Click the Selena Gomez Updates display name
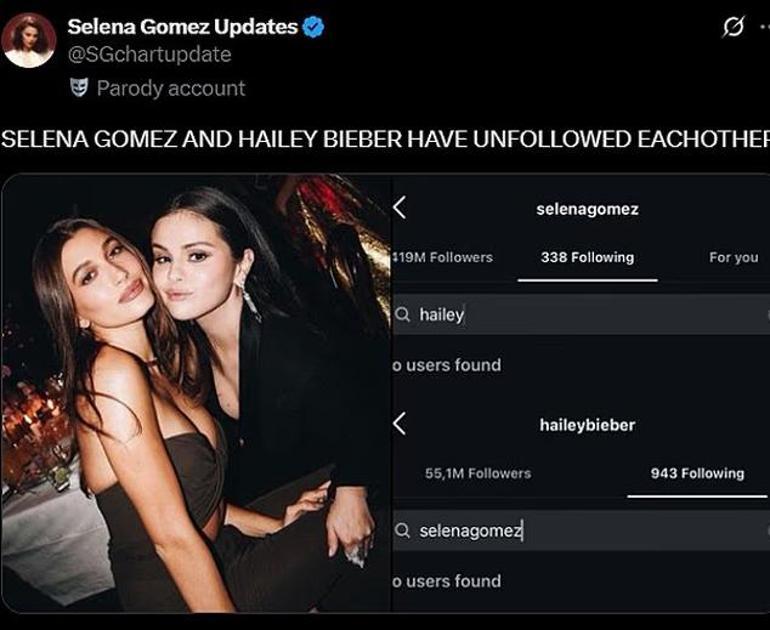770x630 pixels. coord(182,27)
